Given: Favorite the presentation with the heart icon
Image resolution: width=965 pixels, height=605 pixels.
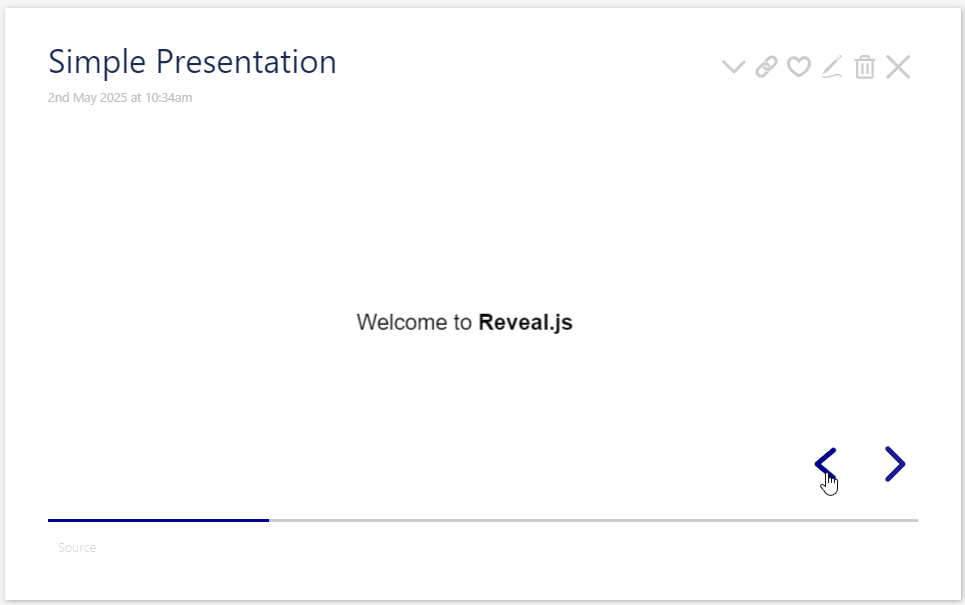Looking at the screenshot, I should click(x=799, y=66).
